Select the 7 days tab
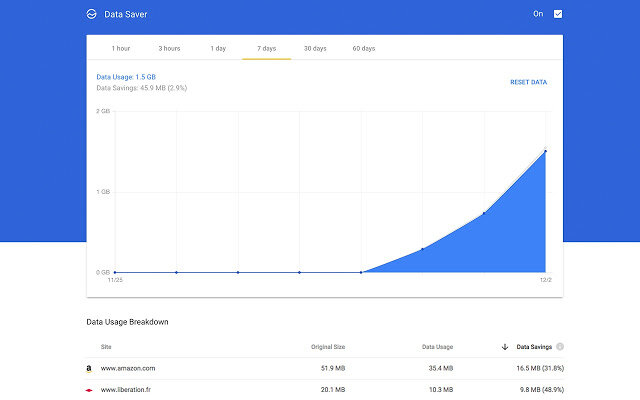 pyautogui.click(x=267, y=48)
